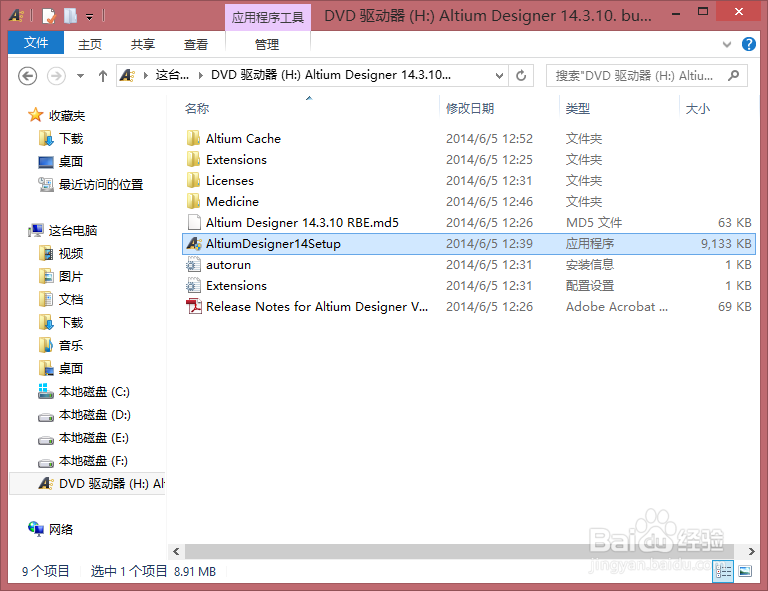Open 最近访问的位置 in navigation pane
Viewport: 768px width, 591px height.
pyautogui.click(x=100, y=185)
